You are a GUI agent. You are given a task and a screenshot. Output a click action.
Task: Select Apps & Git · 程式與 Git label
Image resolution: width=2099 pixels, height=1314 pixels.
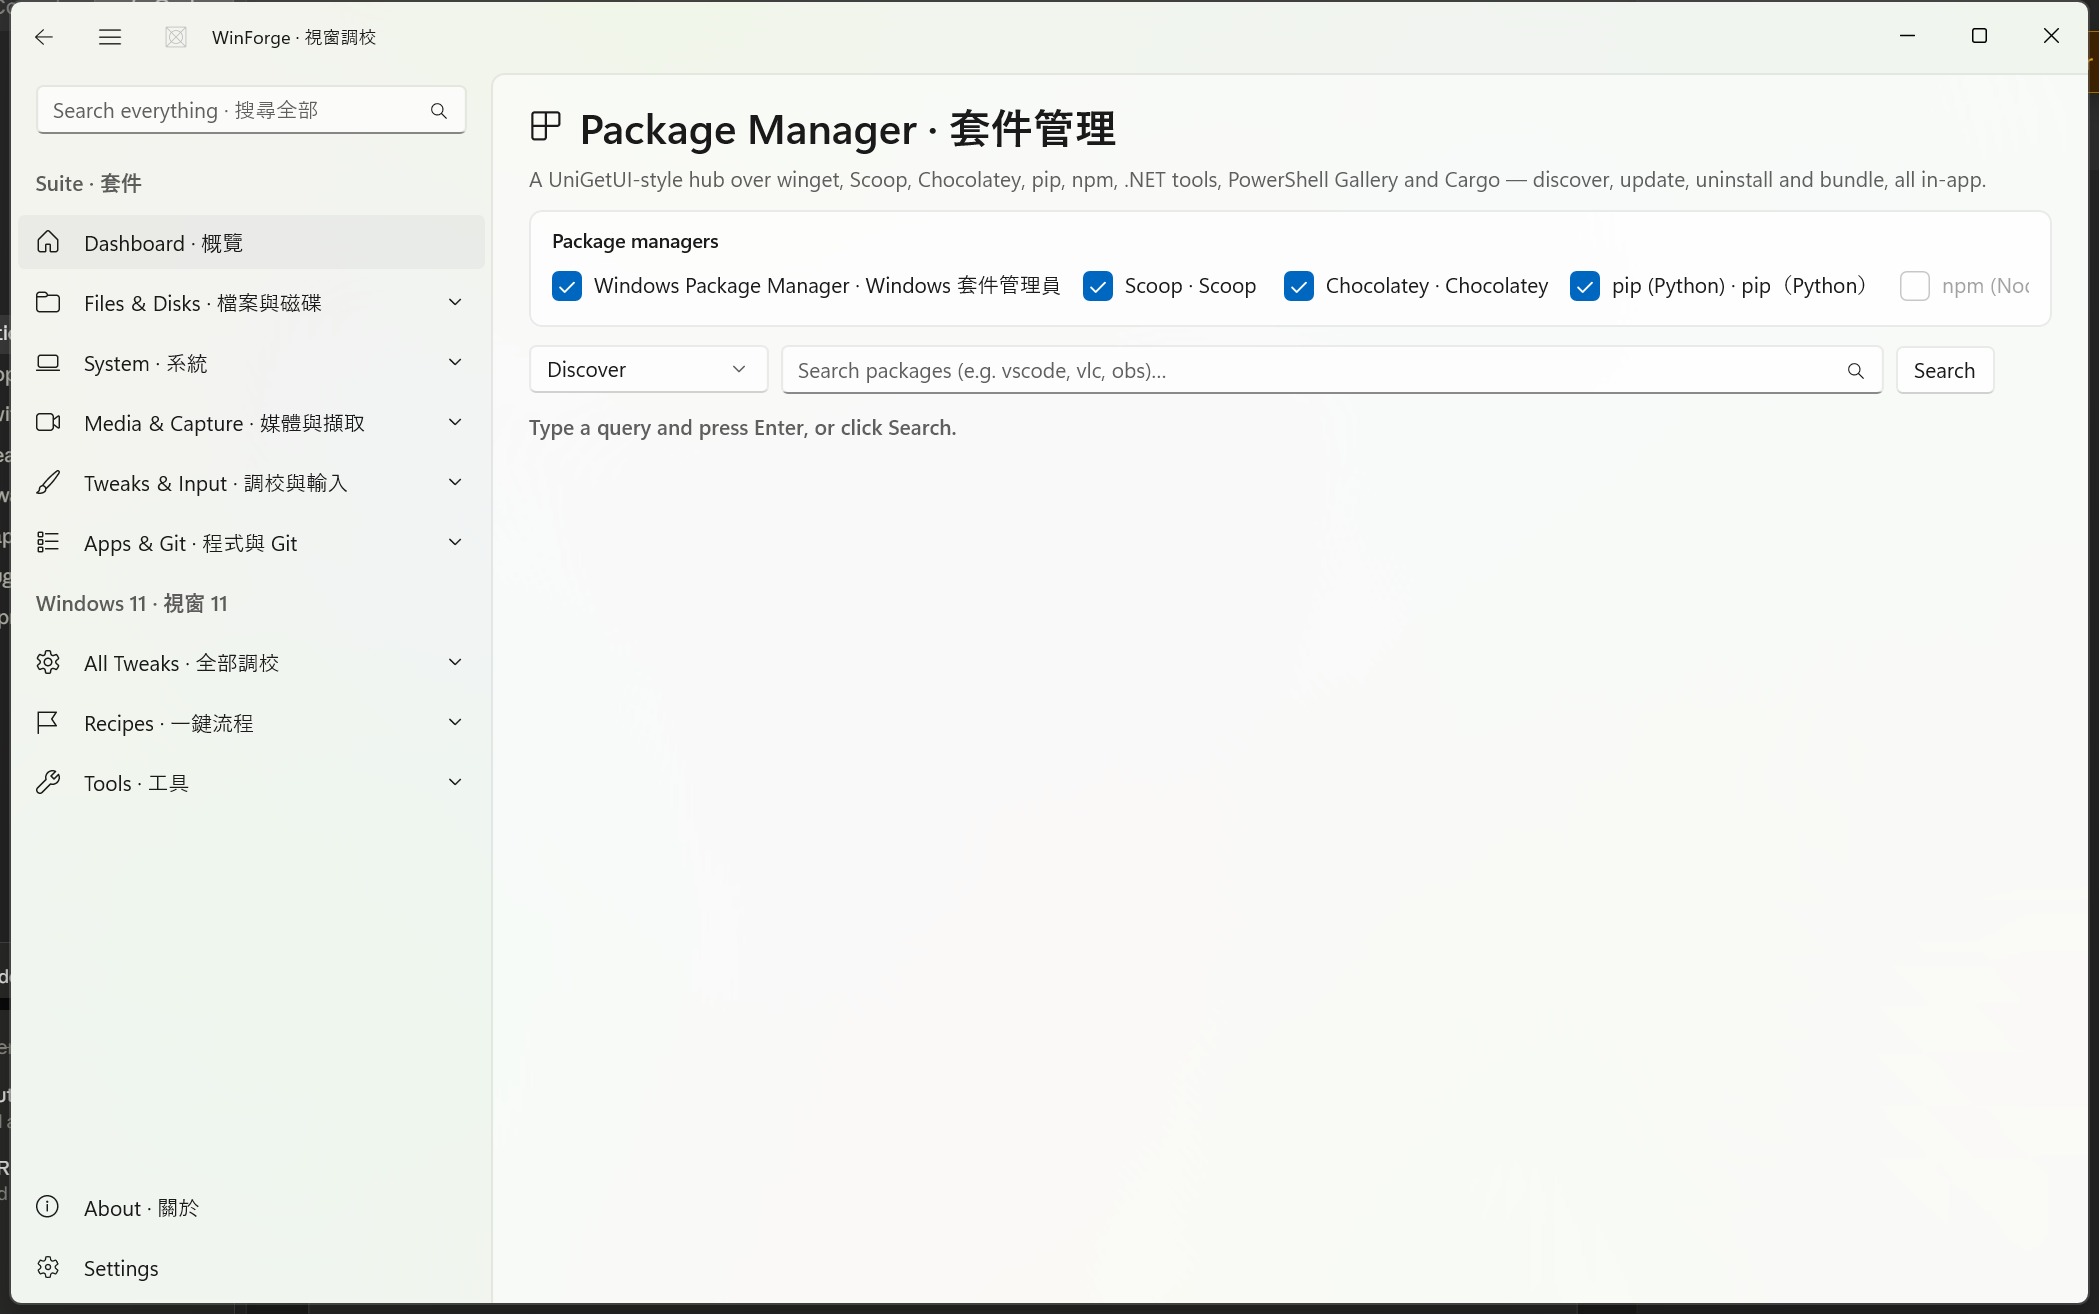[191, 543]
